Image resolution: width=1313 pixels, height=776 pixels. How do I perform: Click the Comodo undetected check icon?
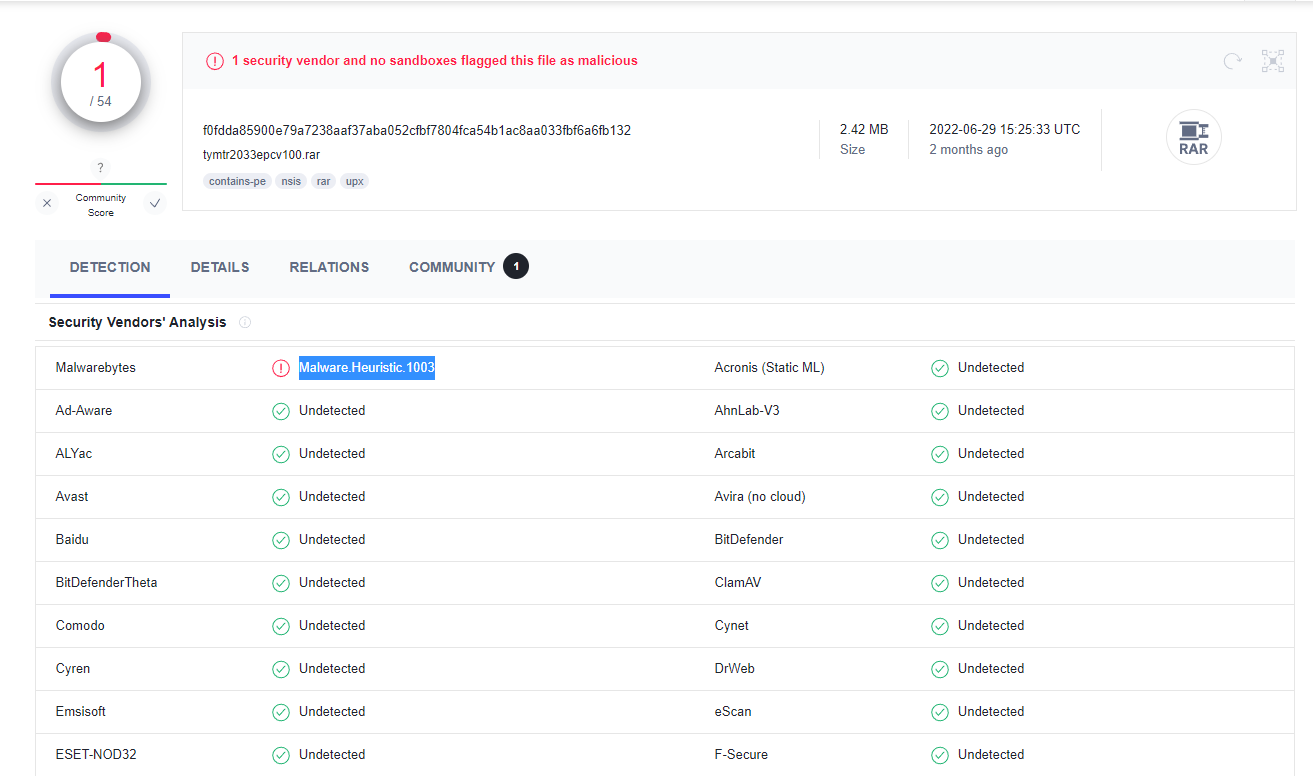pos(281,626)
